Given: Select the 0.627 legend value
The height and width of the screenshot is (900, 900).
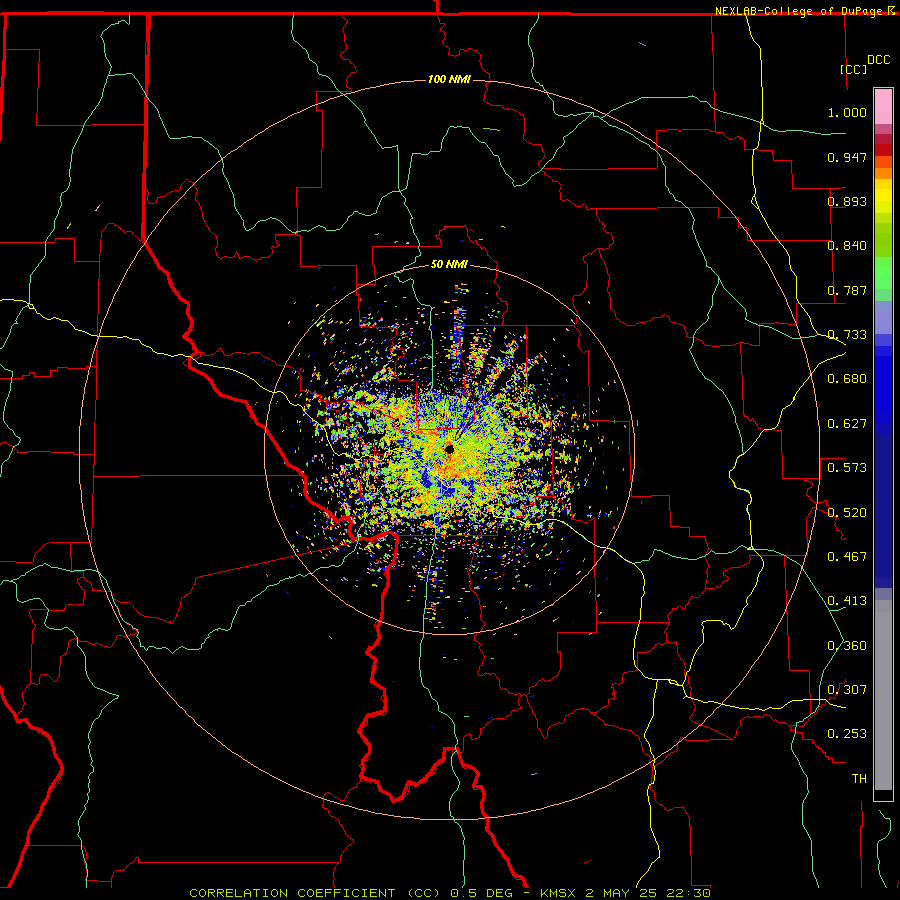Looking at the screenshot, I should point(847,424).
